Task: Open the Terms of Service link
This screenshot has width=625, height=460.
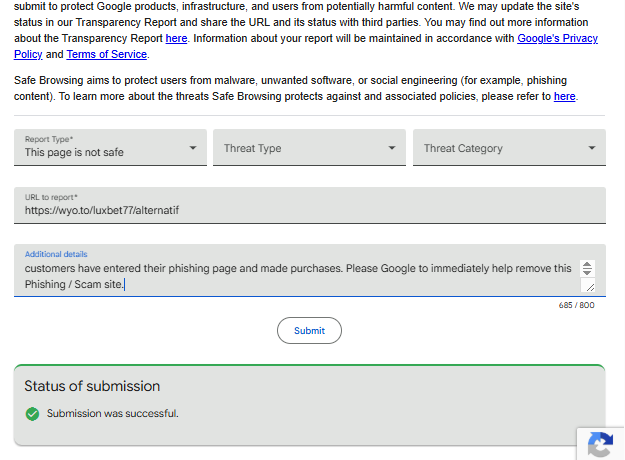Action: click(107, 54)
